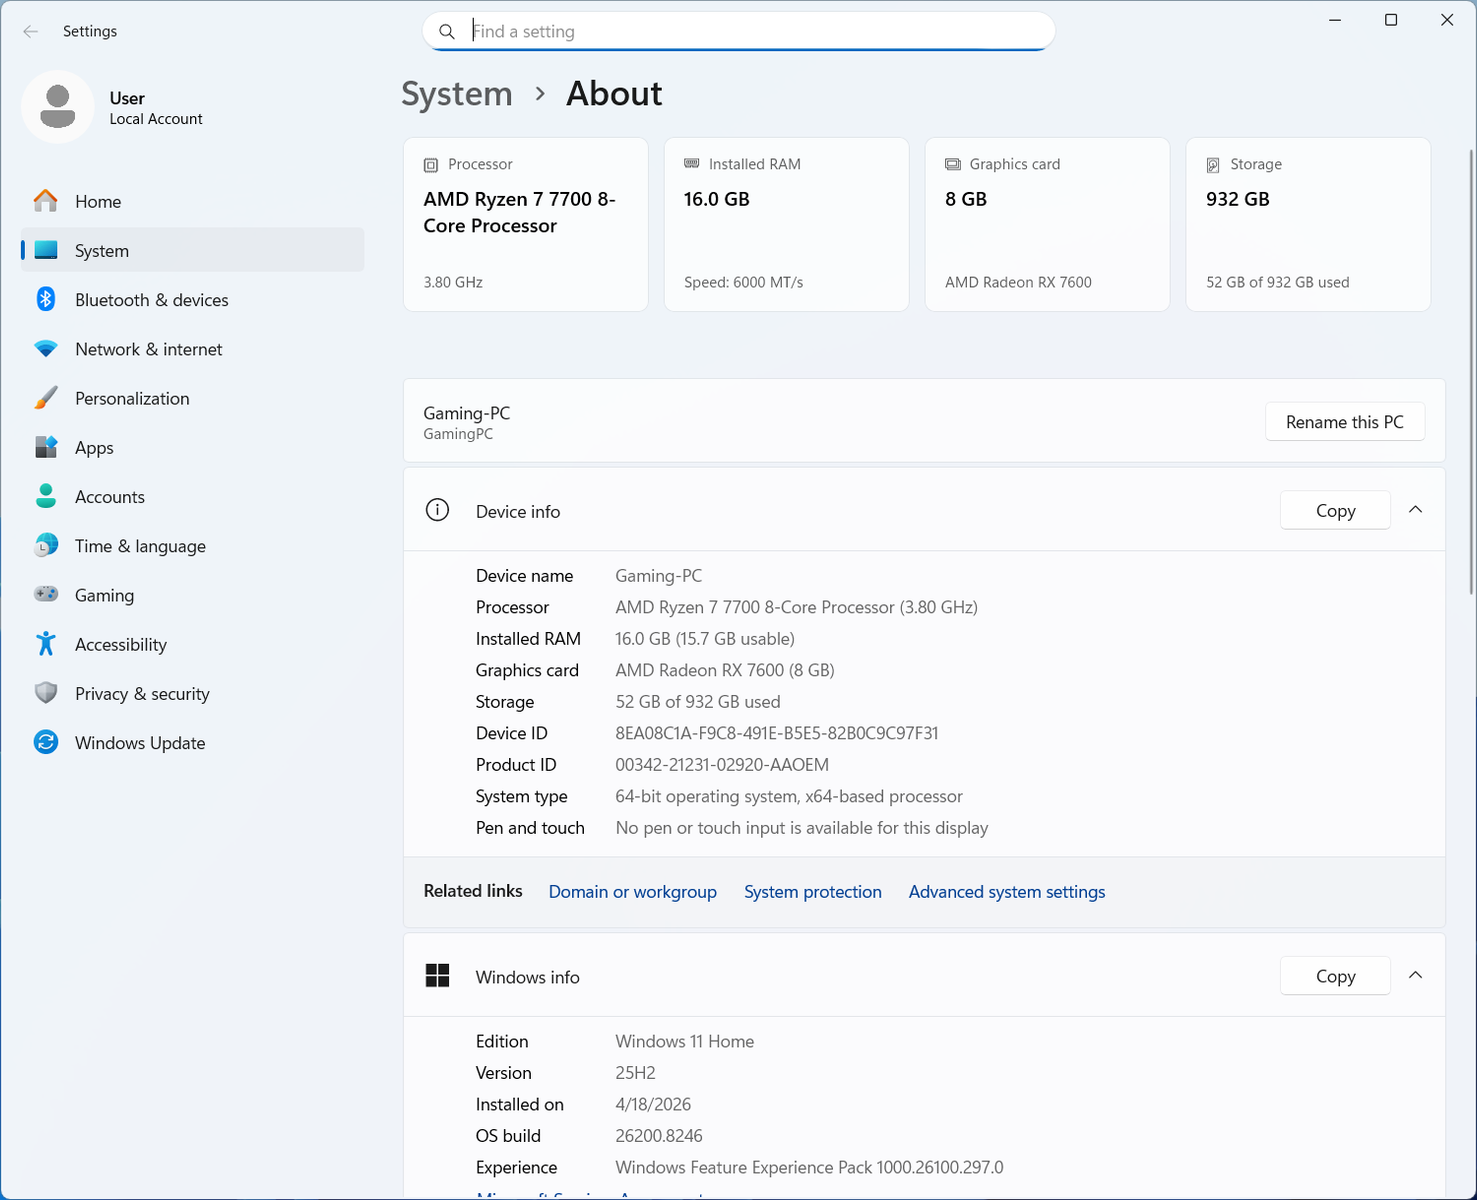1477x1200 pixels.
Task: Open the Domain or workgroup link
Action: (x=632, y=892)
